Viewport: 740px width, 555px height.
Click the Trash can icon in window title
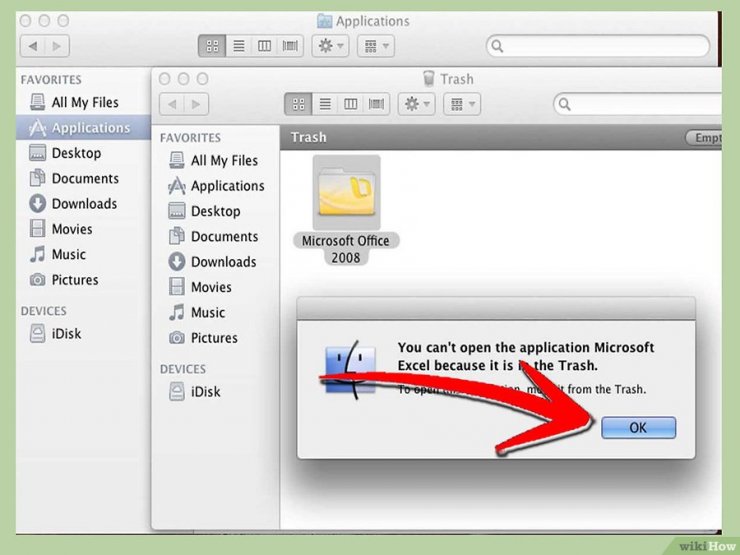(429, 78)
